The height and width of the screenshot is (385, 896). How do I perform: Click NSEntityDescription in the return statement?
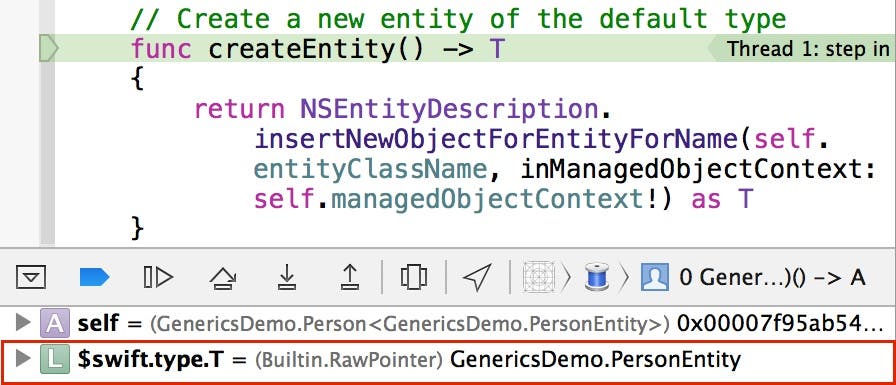pyautogui.click(x=449, y=109)
